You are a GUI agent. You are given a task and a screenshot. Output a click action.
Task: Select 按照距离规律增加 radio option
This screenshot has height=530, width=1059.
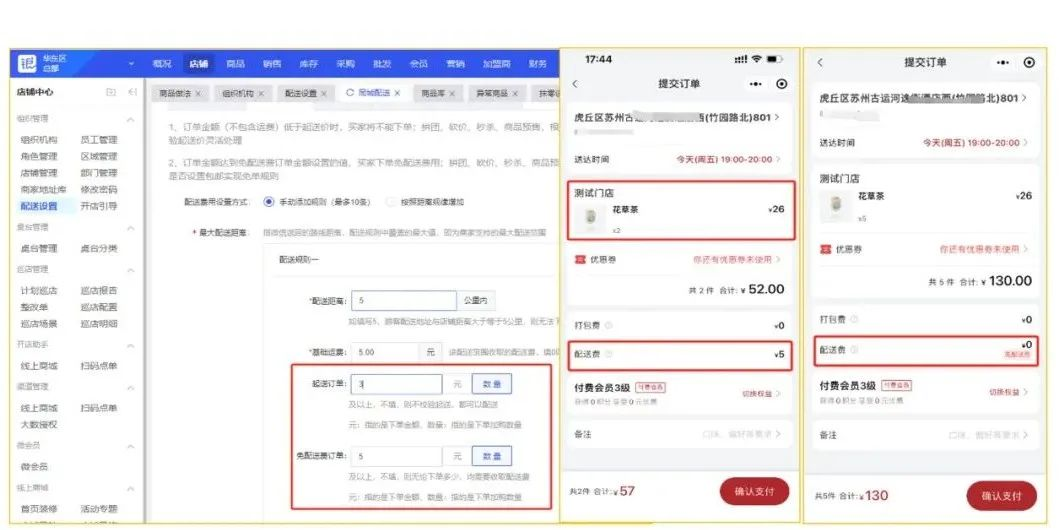coord(391,201)
